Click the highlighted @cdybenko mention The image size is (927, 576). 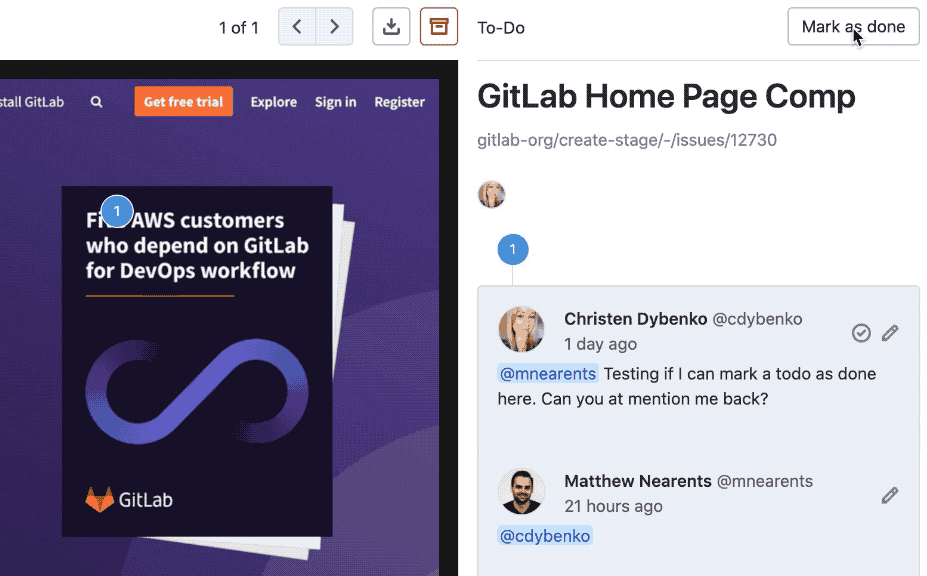point(545,536)
